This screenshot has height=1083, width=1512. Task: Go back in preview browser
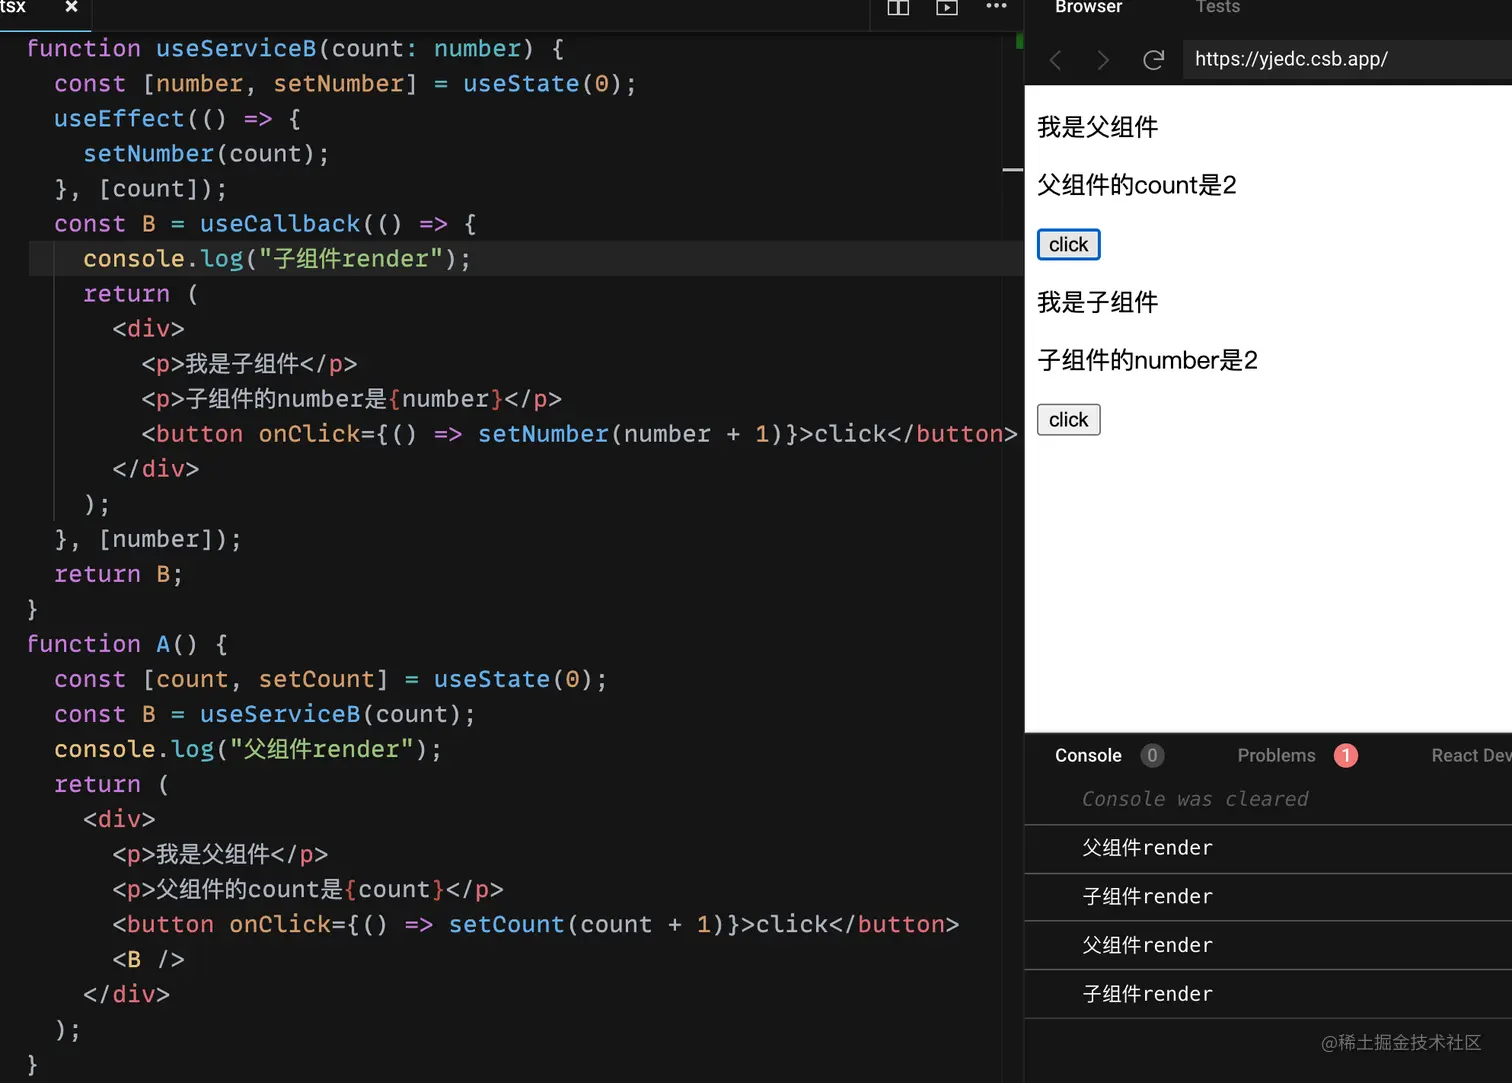(x=1055, y=60)
